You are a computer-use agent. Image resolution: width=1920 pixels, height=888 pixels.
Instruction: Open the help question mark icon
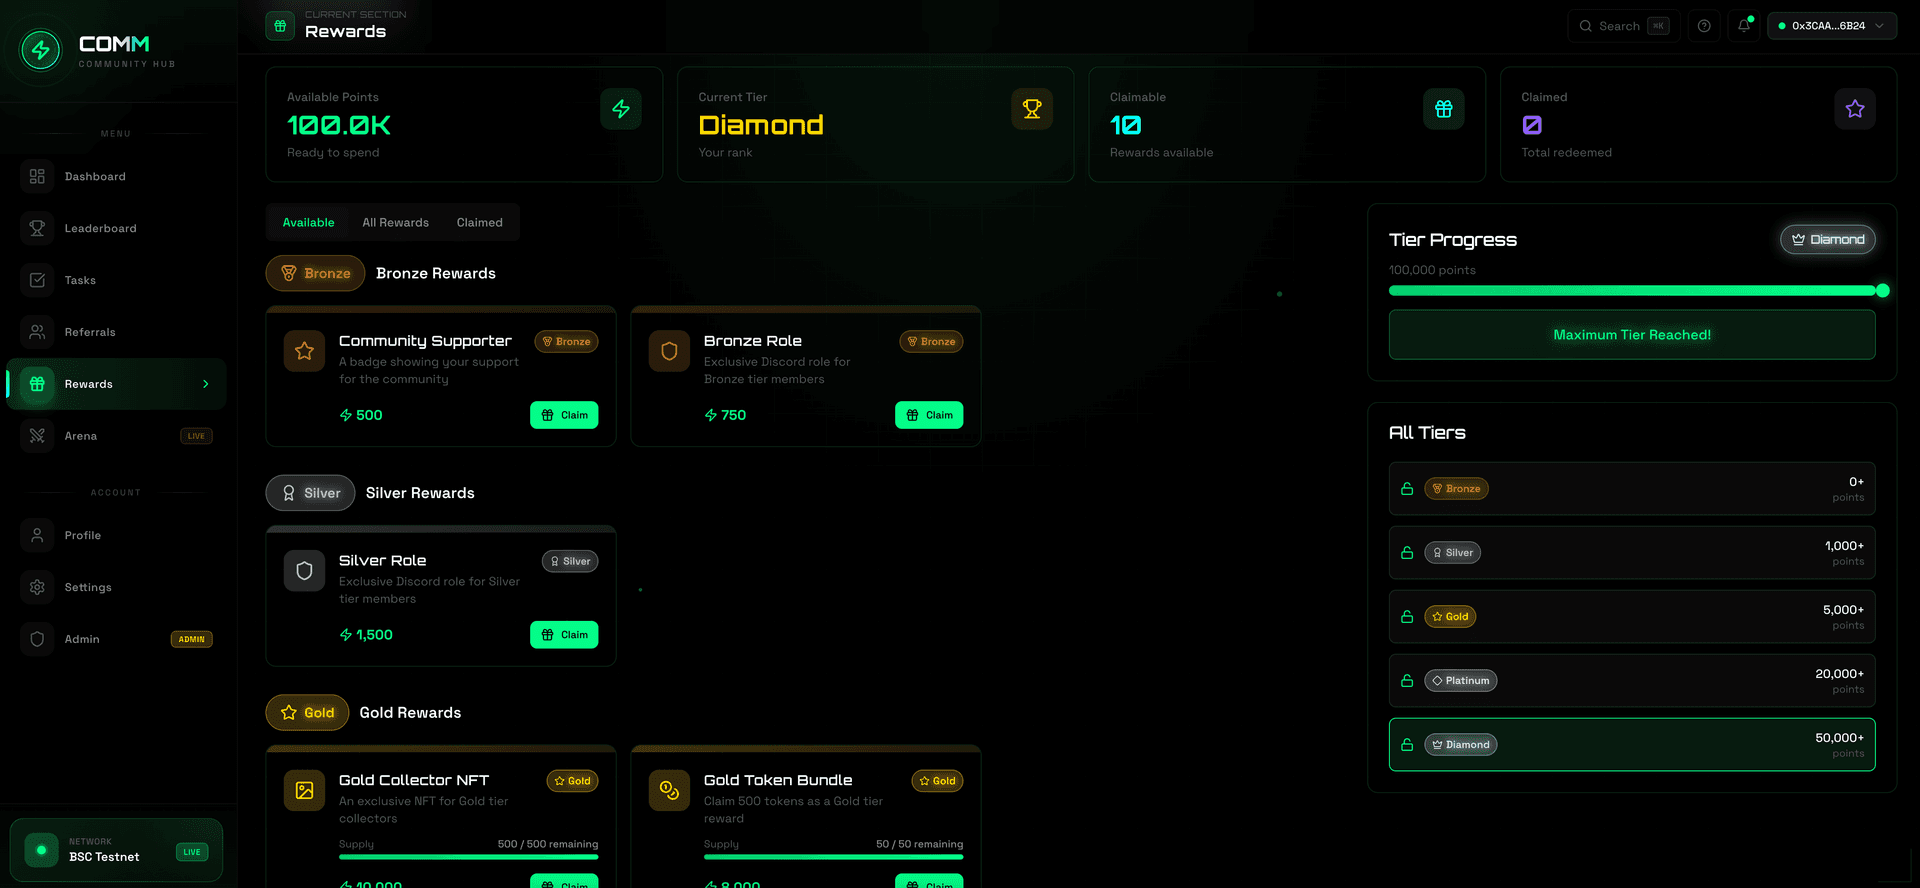pyautogui.click(x=1704, y=26)
